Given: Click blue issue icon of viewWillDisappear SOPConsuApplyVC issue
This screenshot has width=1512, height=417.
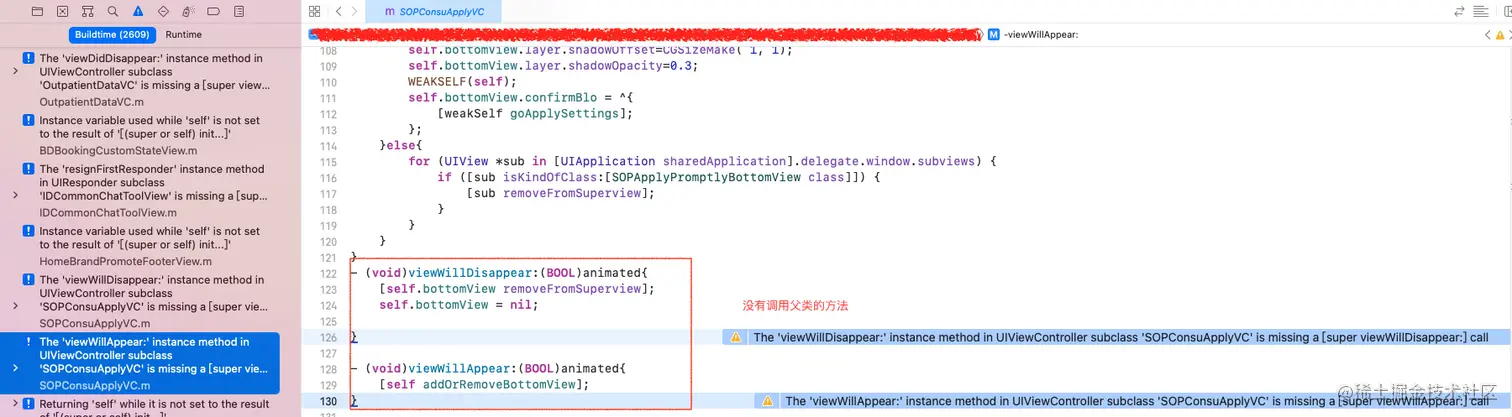Looking at the screenshot, I should [x=29, y=281].
